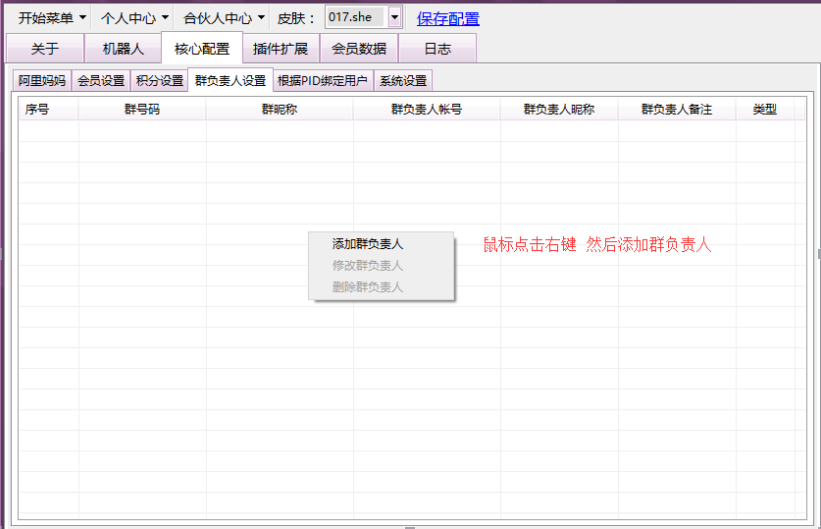Choose 添加群负责人 from context menu
Viewport: 821px width, 529px height.
(367, 243)
